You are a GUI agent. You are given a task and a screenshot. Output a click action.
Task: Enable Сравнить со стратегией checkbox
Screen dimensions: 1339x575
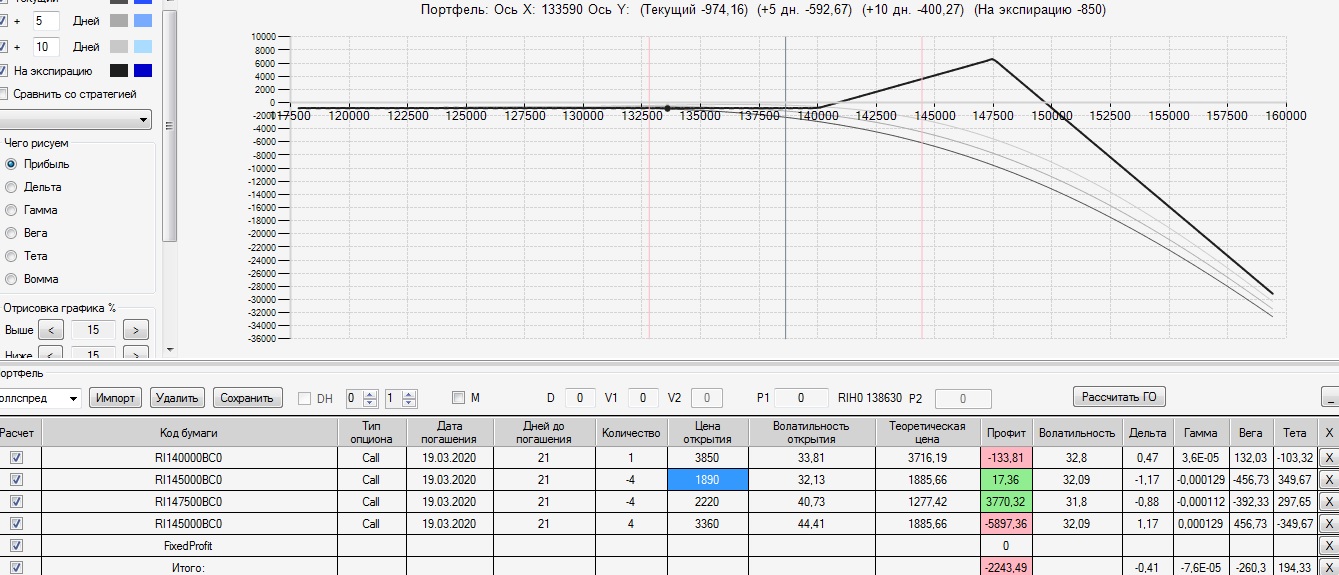point(4,94)
